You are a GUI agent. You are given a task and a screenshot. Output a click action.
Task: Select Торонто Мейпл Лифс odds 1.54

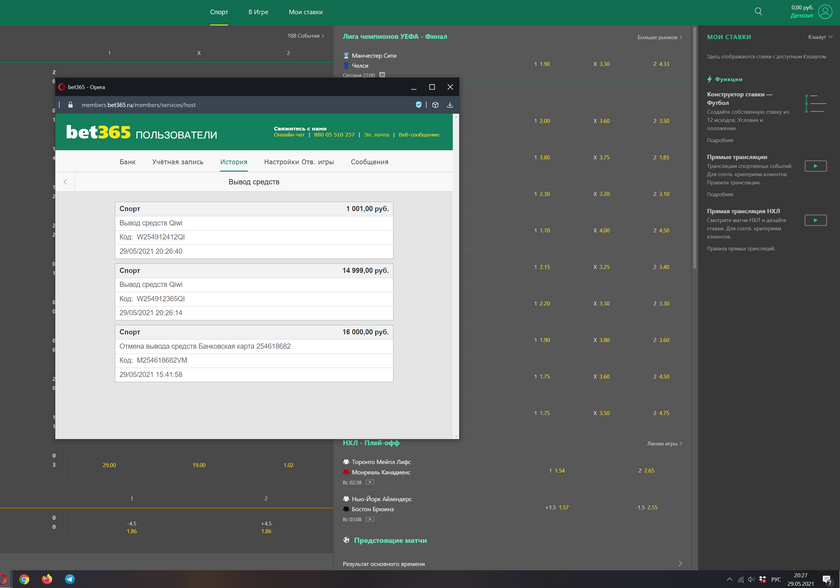[557, 471]
